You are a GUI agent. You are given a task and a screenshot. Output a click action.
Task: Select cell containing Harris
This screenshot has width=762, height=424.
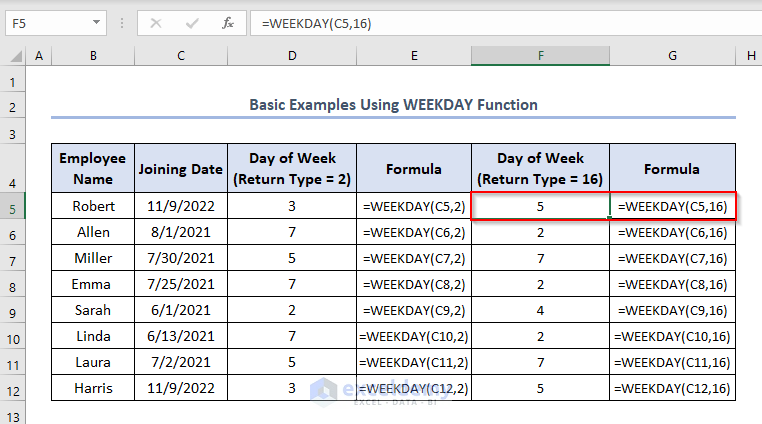[x=93, y=387]
